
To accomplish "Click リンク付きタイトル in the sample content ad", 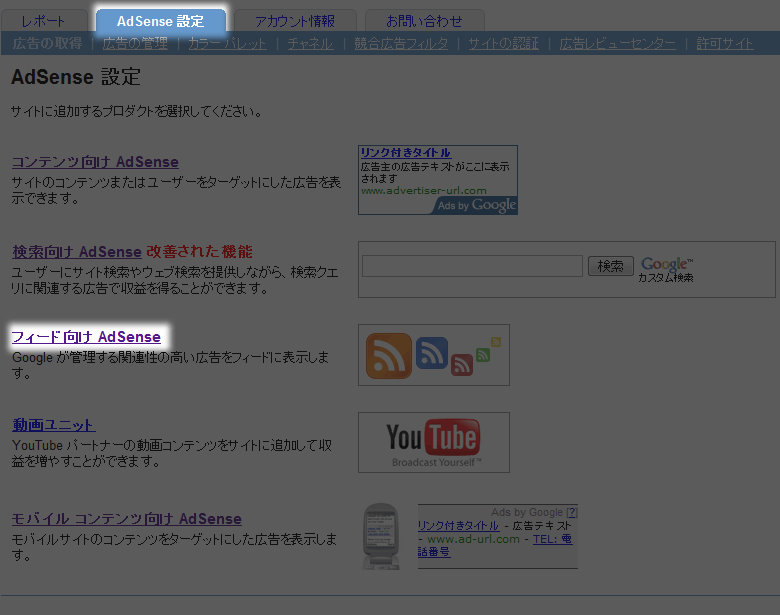I will tap(405, 152).
